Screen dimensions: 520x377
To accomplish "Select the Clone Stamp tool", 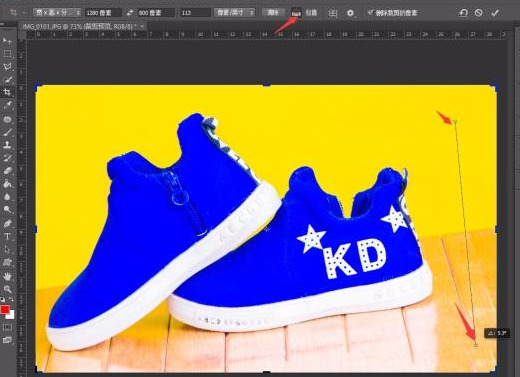I will [7, 144].
